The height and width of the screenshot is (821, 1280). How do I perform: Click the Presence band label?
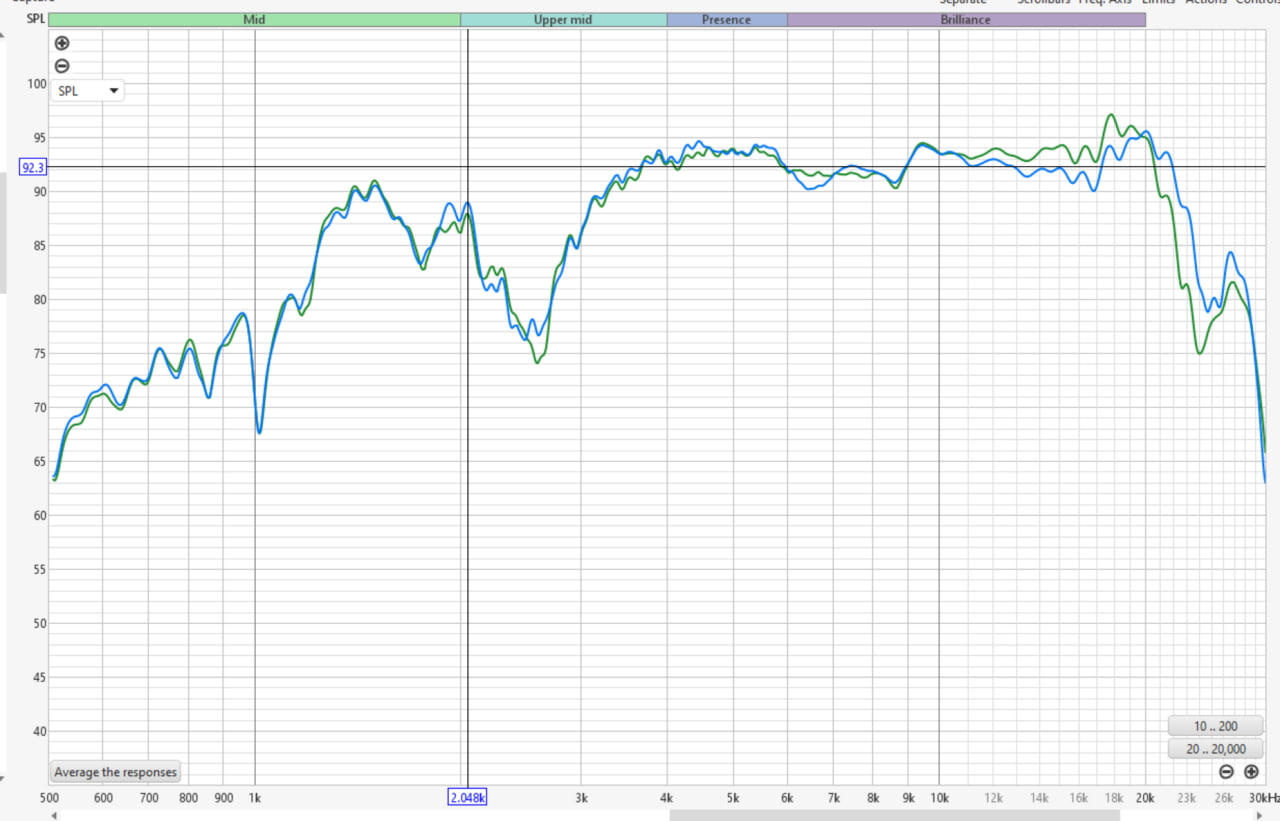tap(727, 20)
